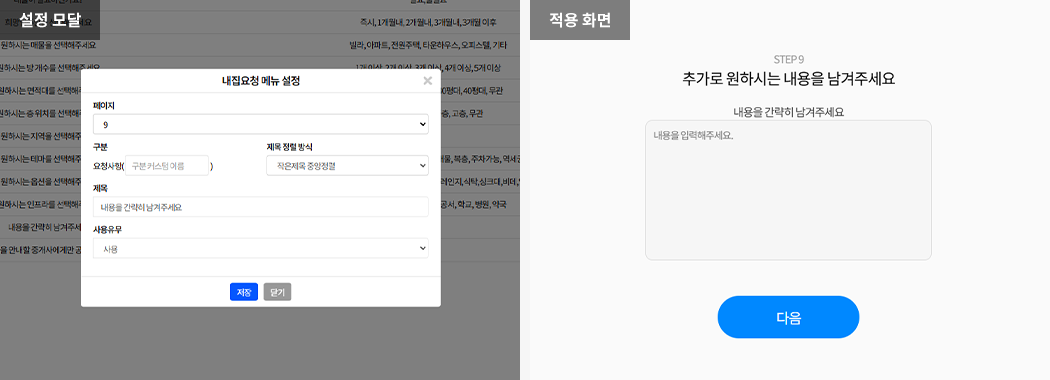Click the blue 저장 button

click(244, 292)
